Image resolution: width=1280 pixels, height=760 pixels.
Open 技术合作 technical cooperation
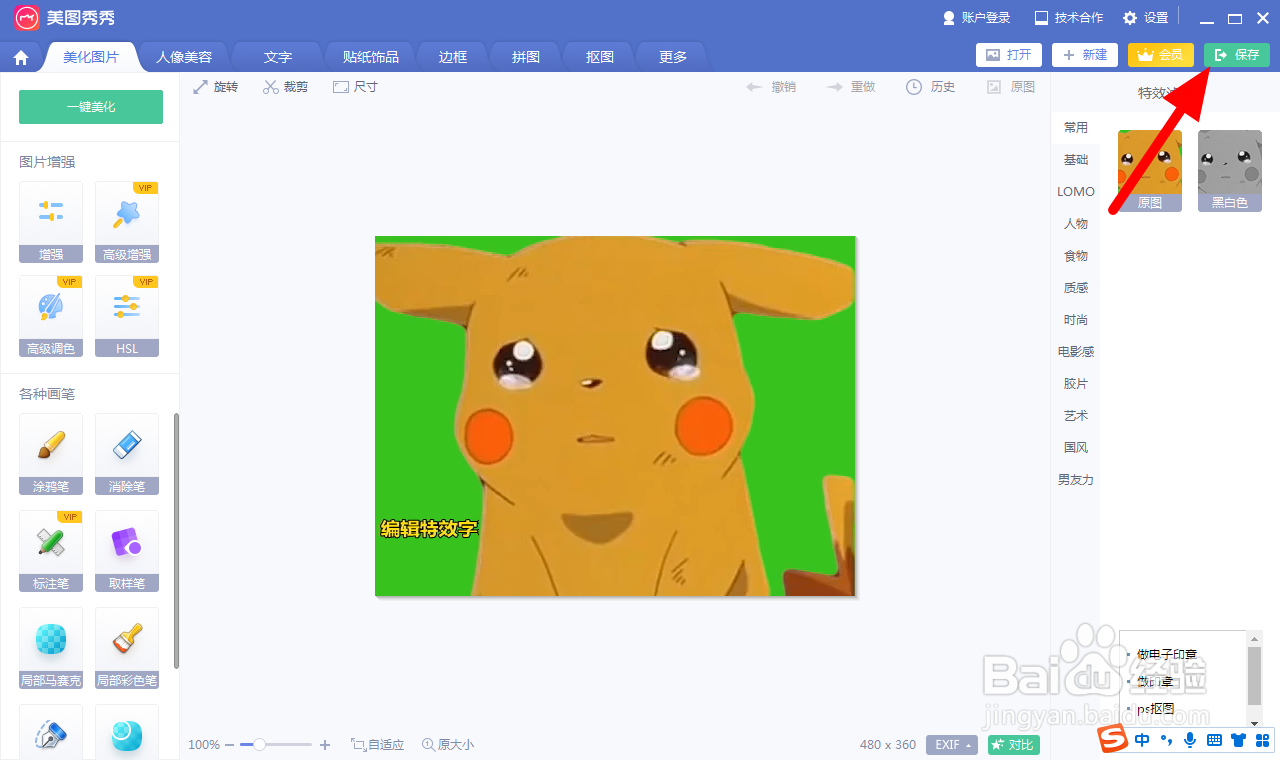click(x=1069, y=18)
